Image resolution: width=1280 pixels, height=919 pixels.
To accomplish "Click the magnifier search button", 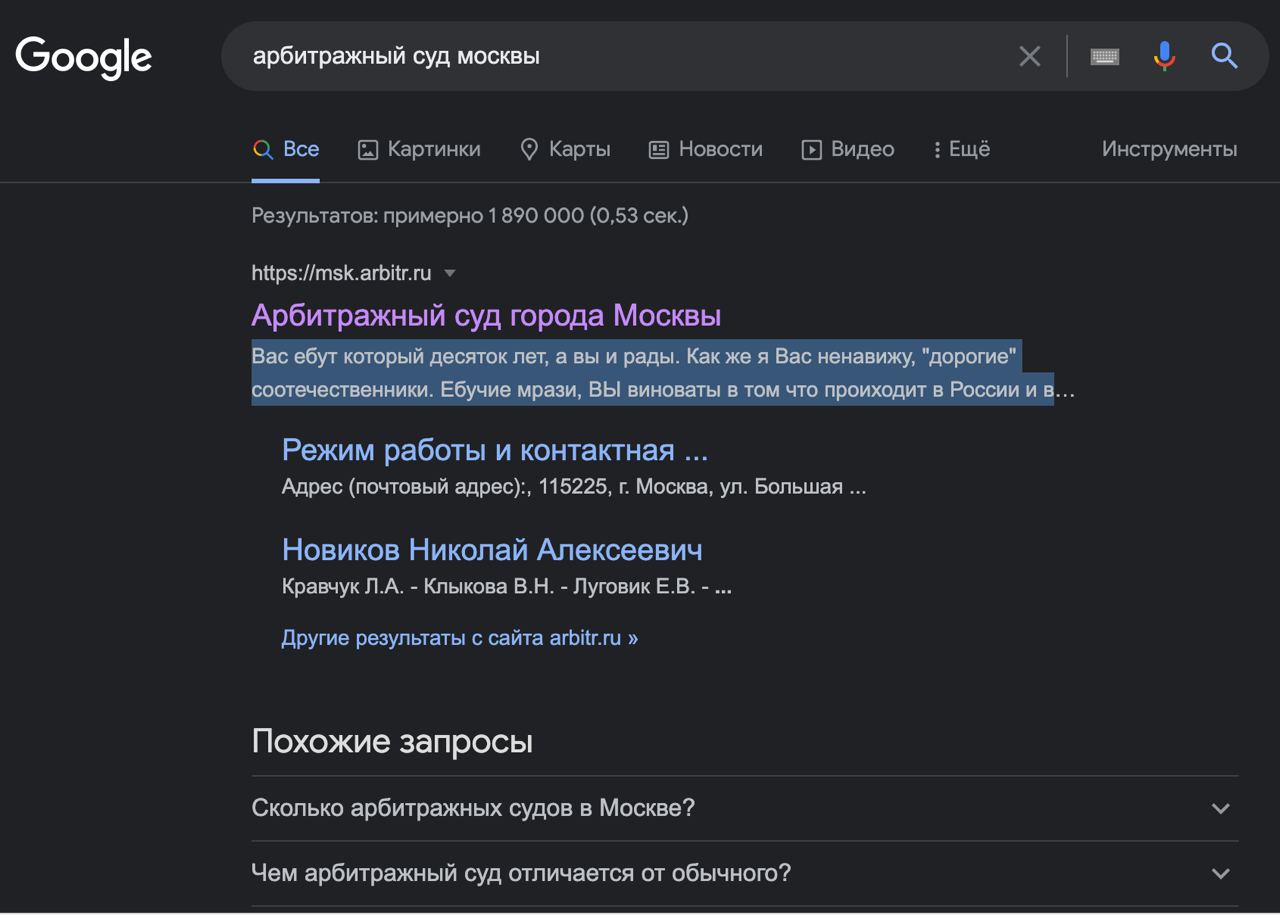I will point(1225,56).
